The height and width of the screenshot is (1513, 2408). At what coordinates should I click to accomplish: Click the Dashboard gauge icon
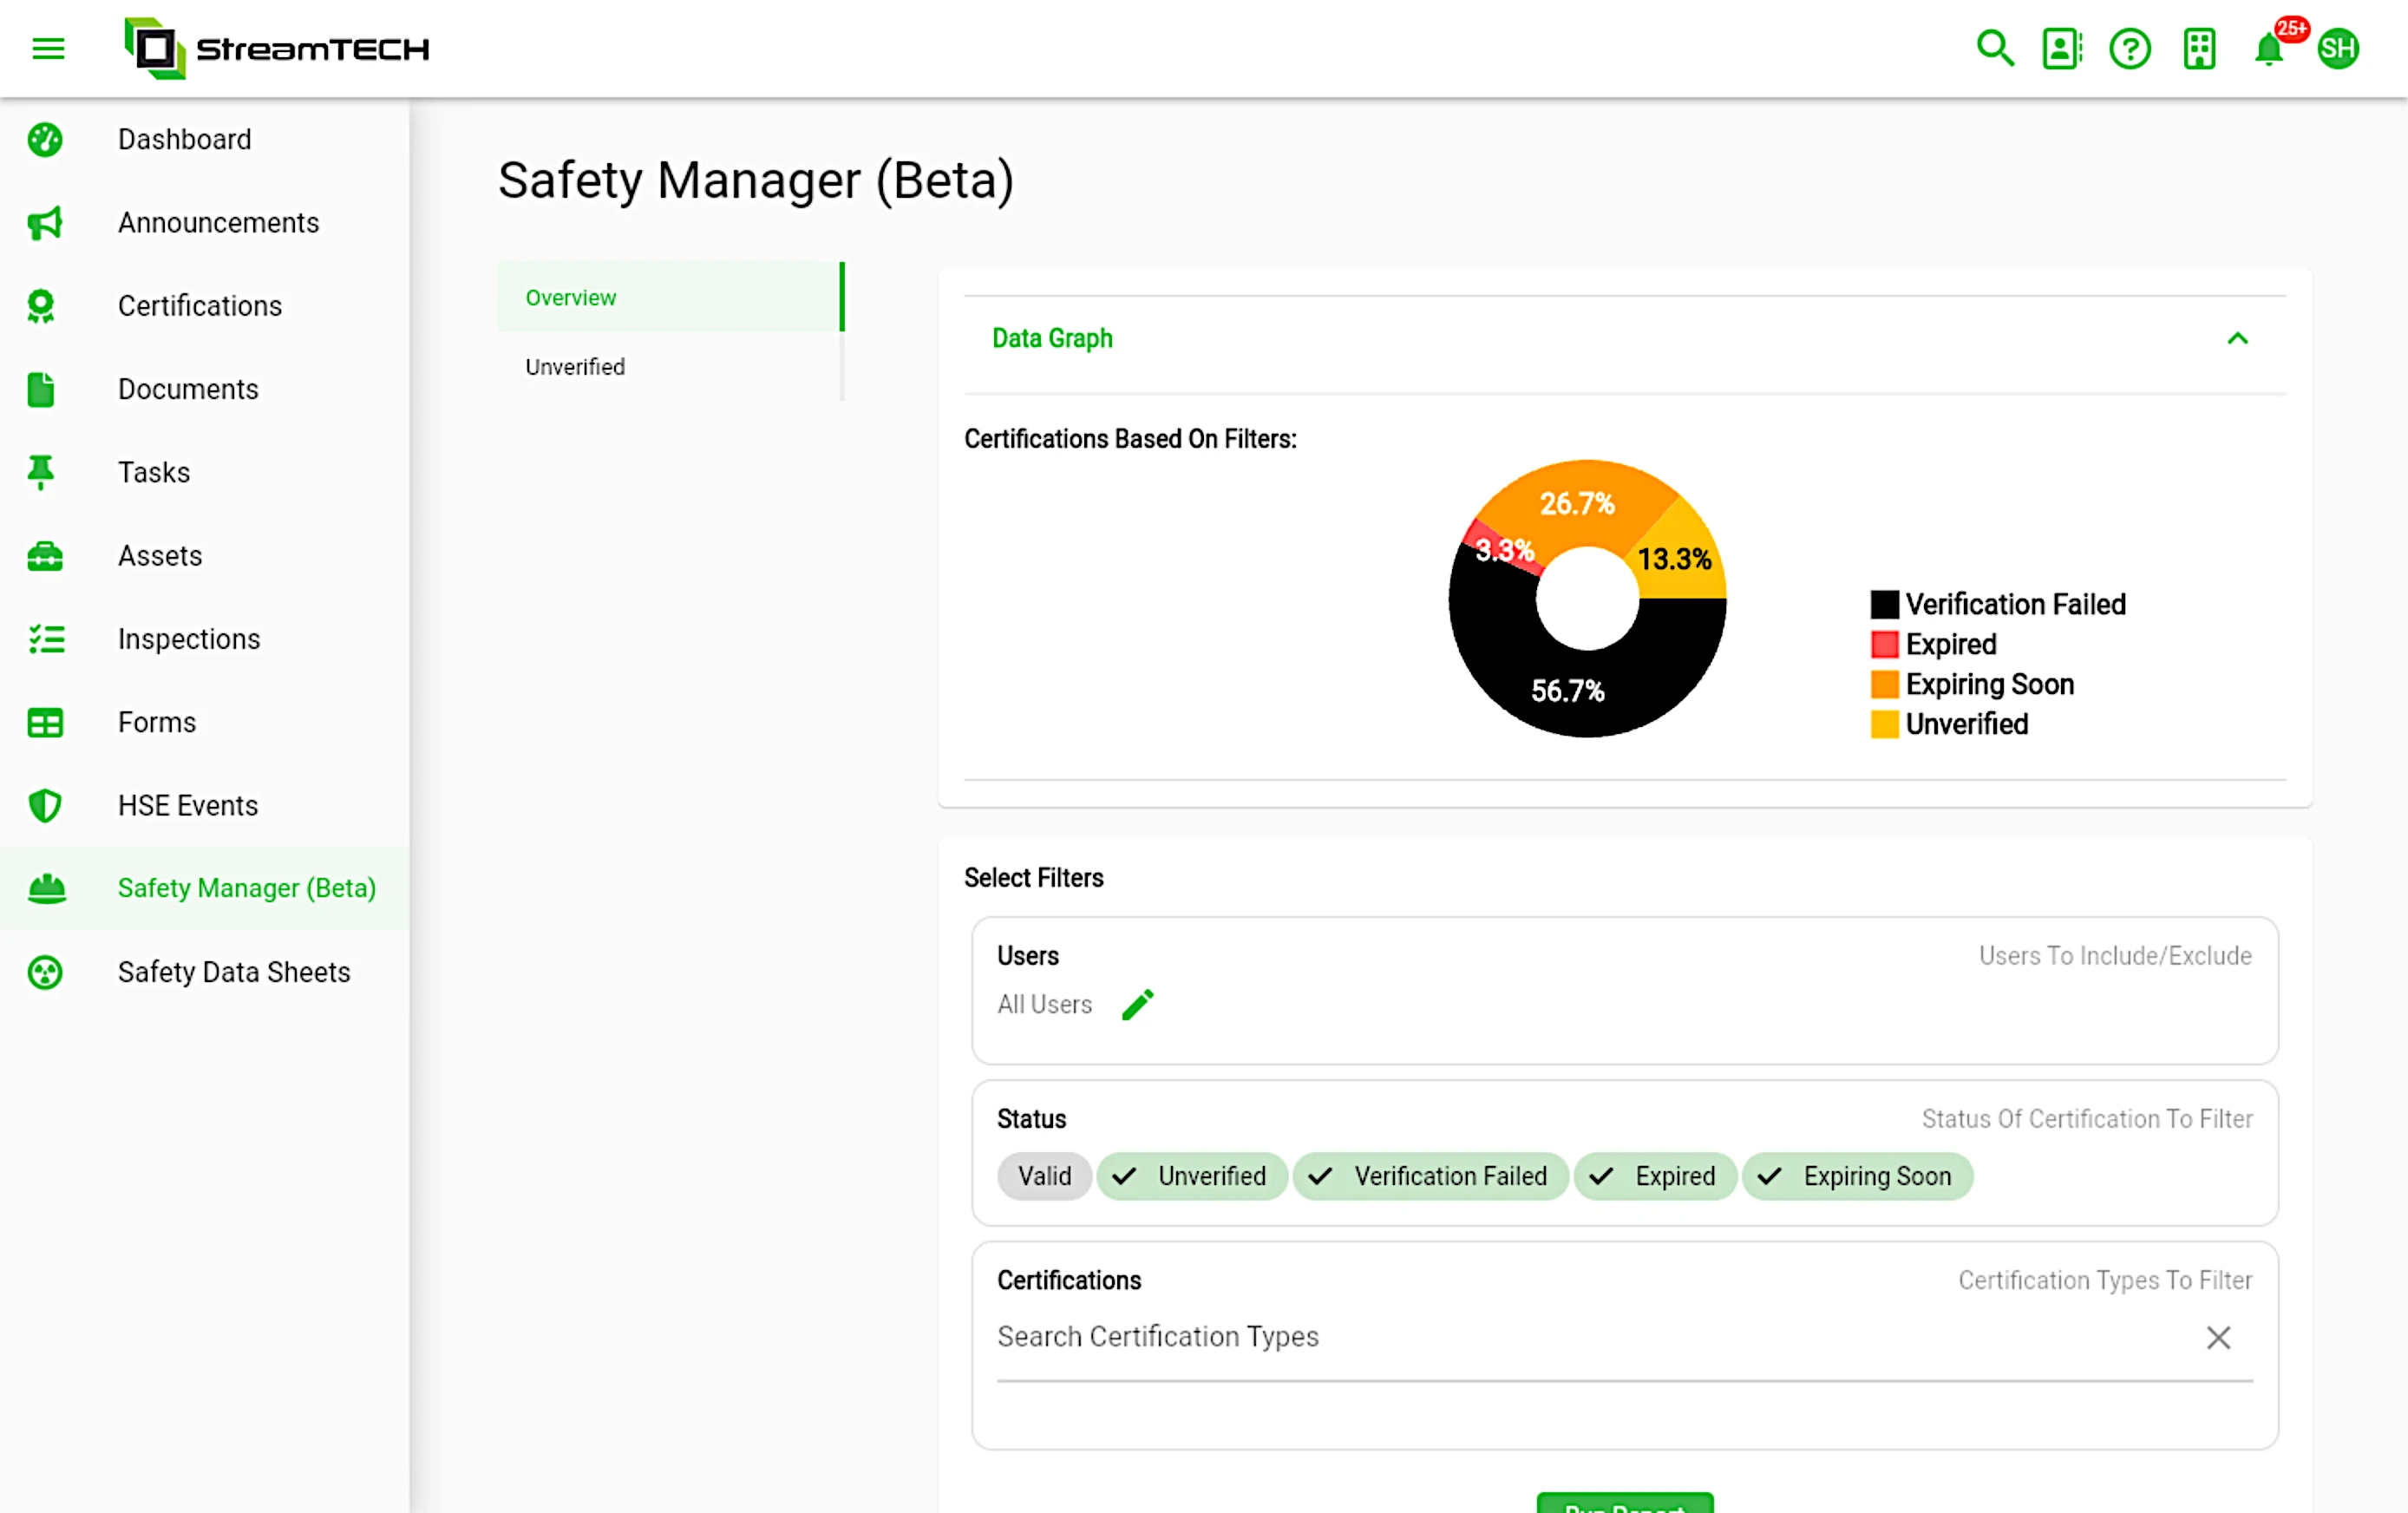45,139
